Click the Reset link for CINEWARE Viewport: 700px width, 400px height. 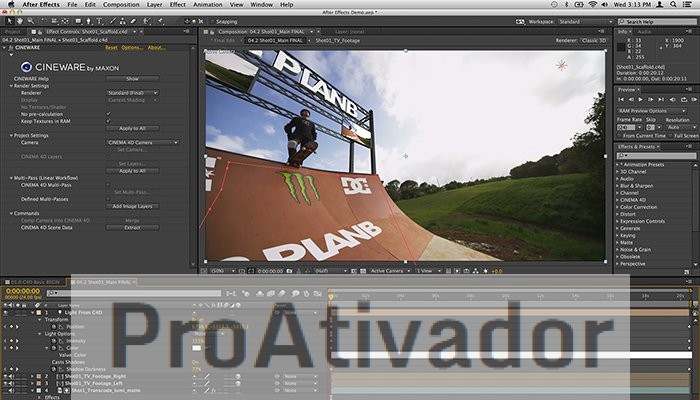(111, 48)
